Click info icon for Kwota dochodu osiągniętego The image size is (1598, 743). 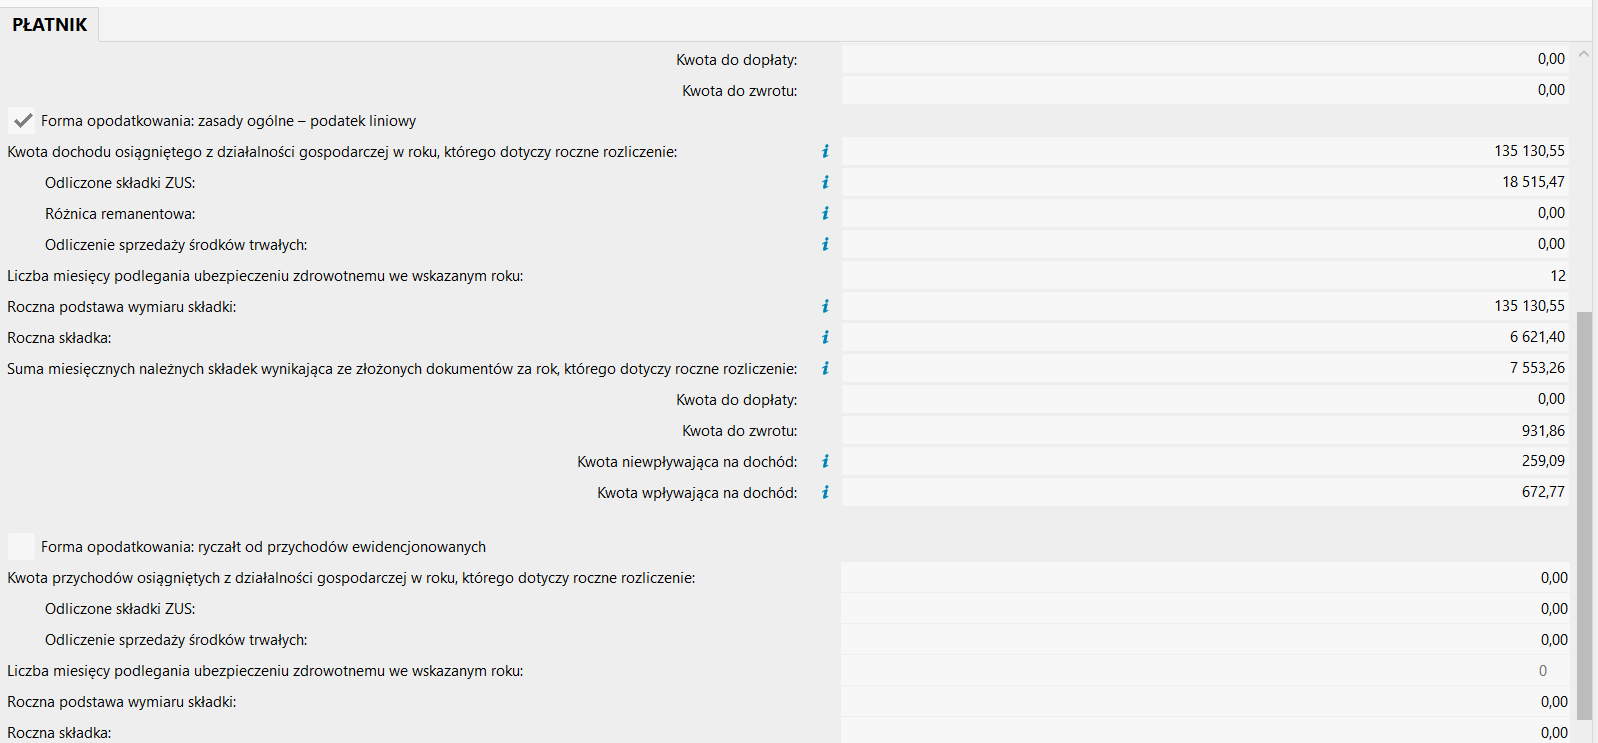click(x=825, y=151)
